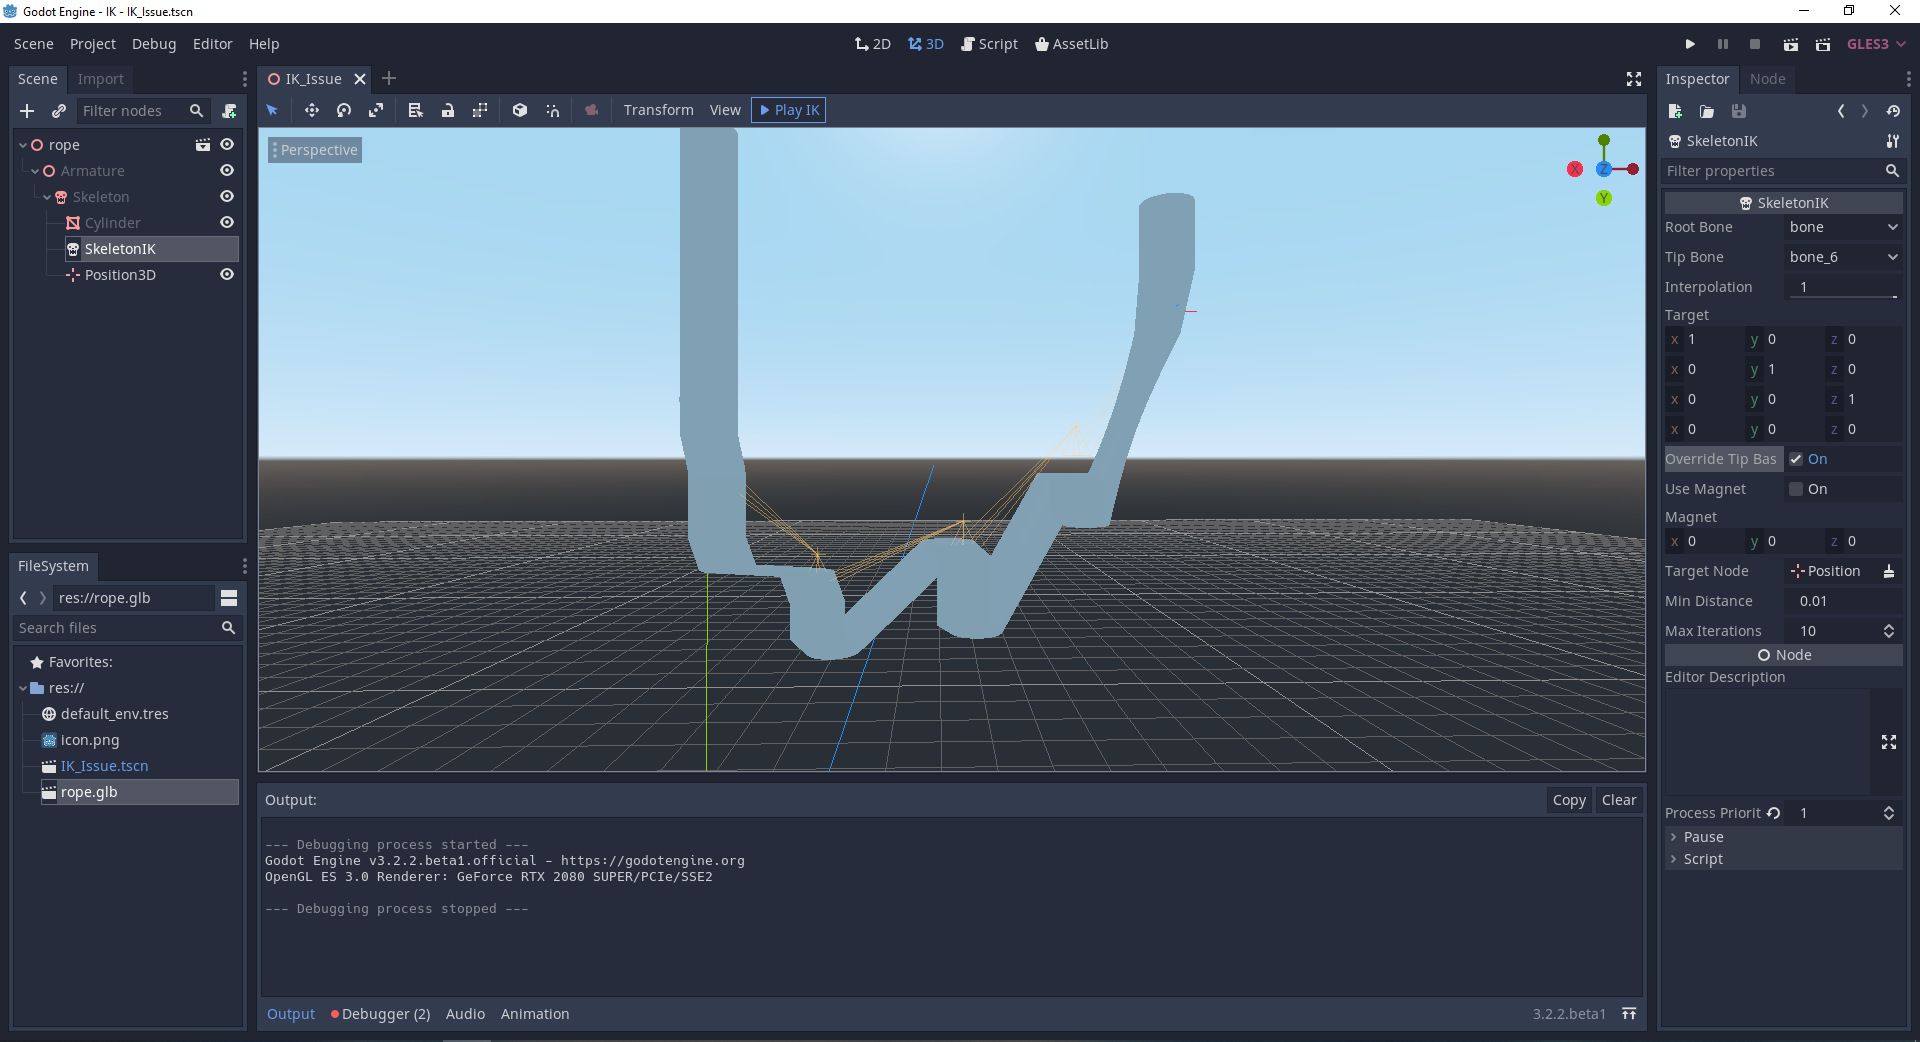Expand the bottom panel icon

[x=1629, y=1014]
